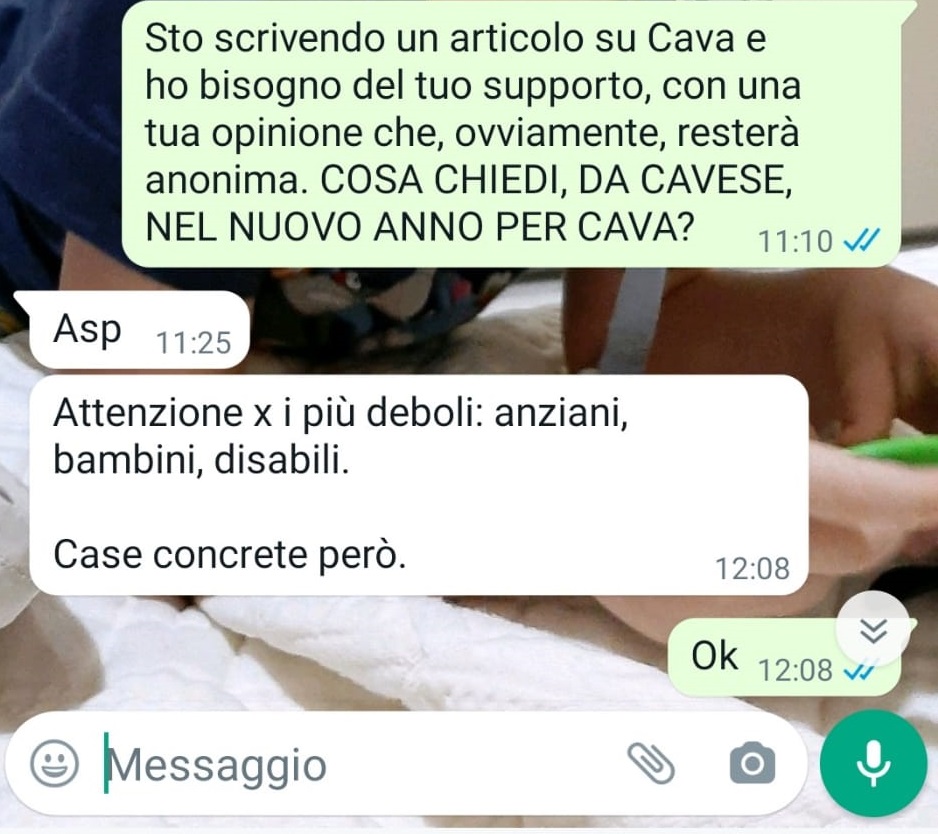Viewport: 938px width, 834px height.
Task: Tap the green microphone voice button
Action: (873, 763)
